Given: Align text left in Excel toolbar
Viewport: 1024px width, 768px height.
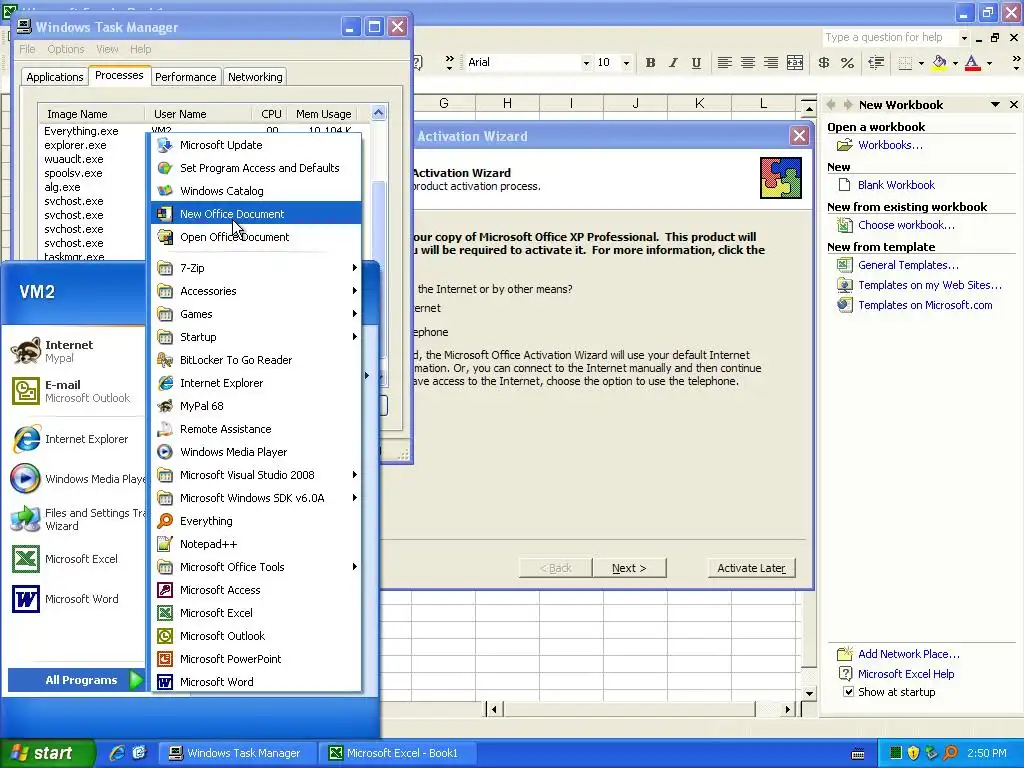Looking at the screenshot, I should [x=724, y=63].
